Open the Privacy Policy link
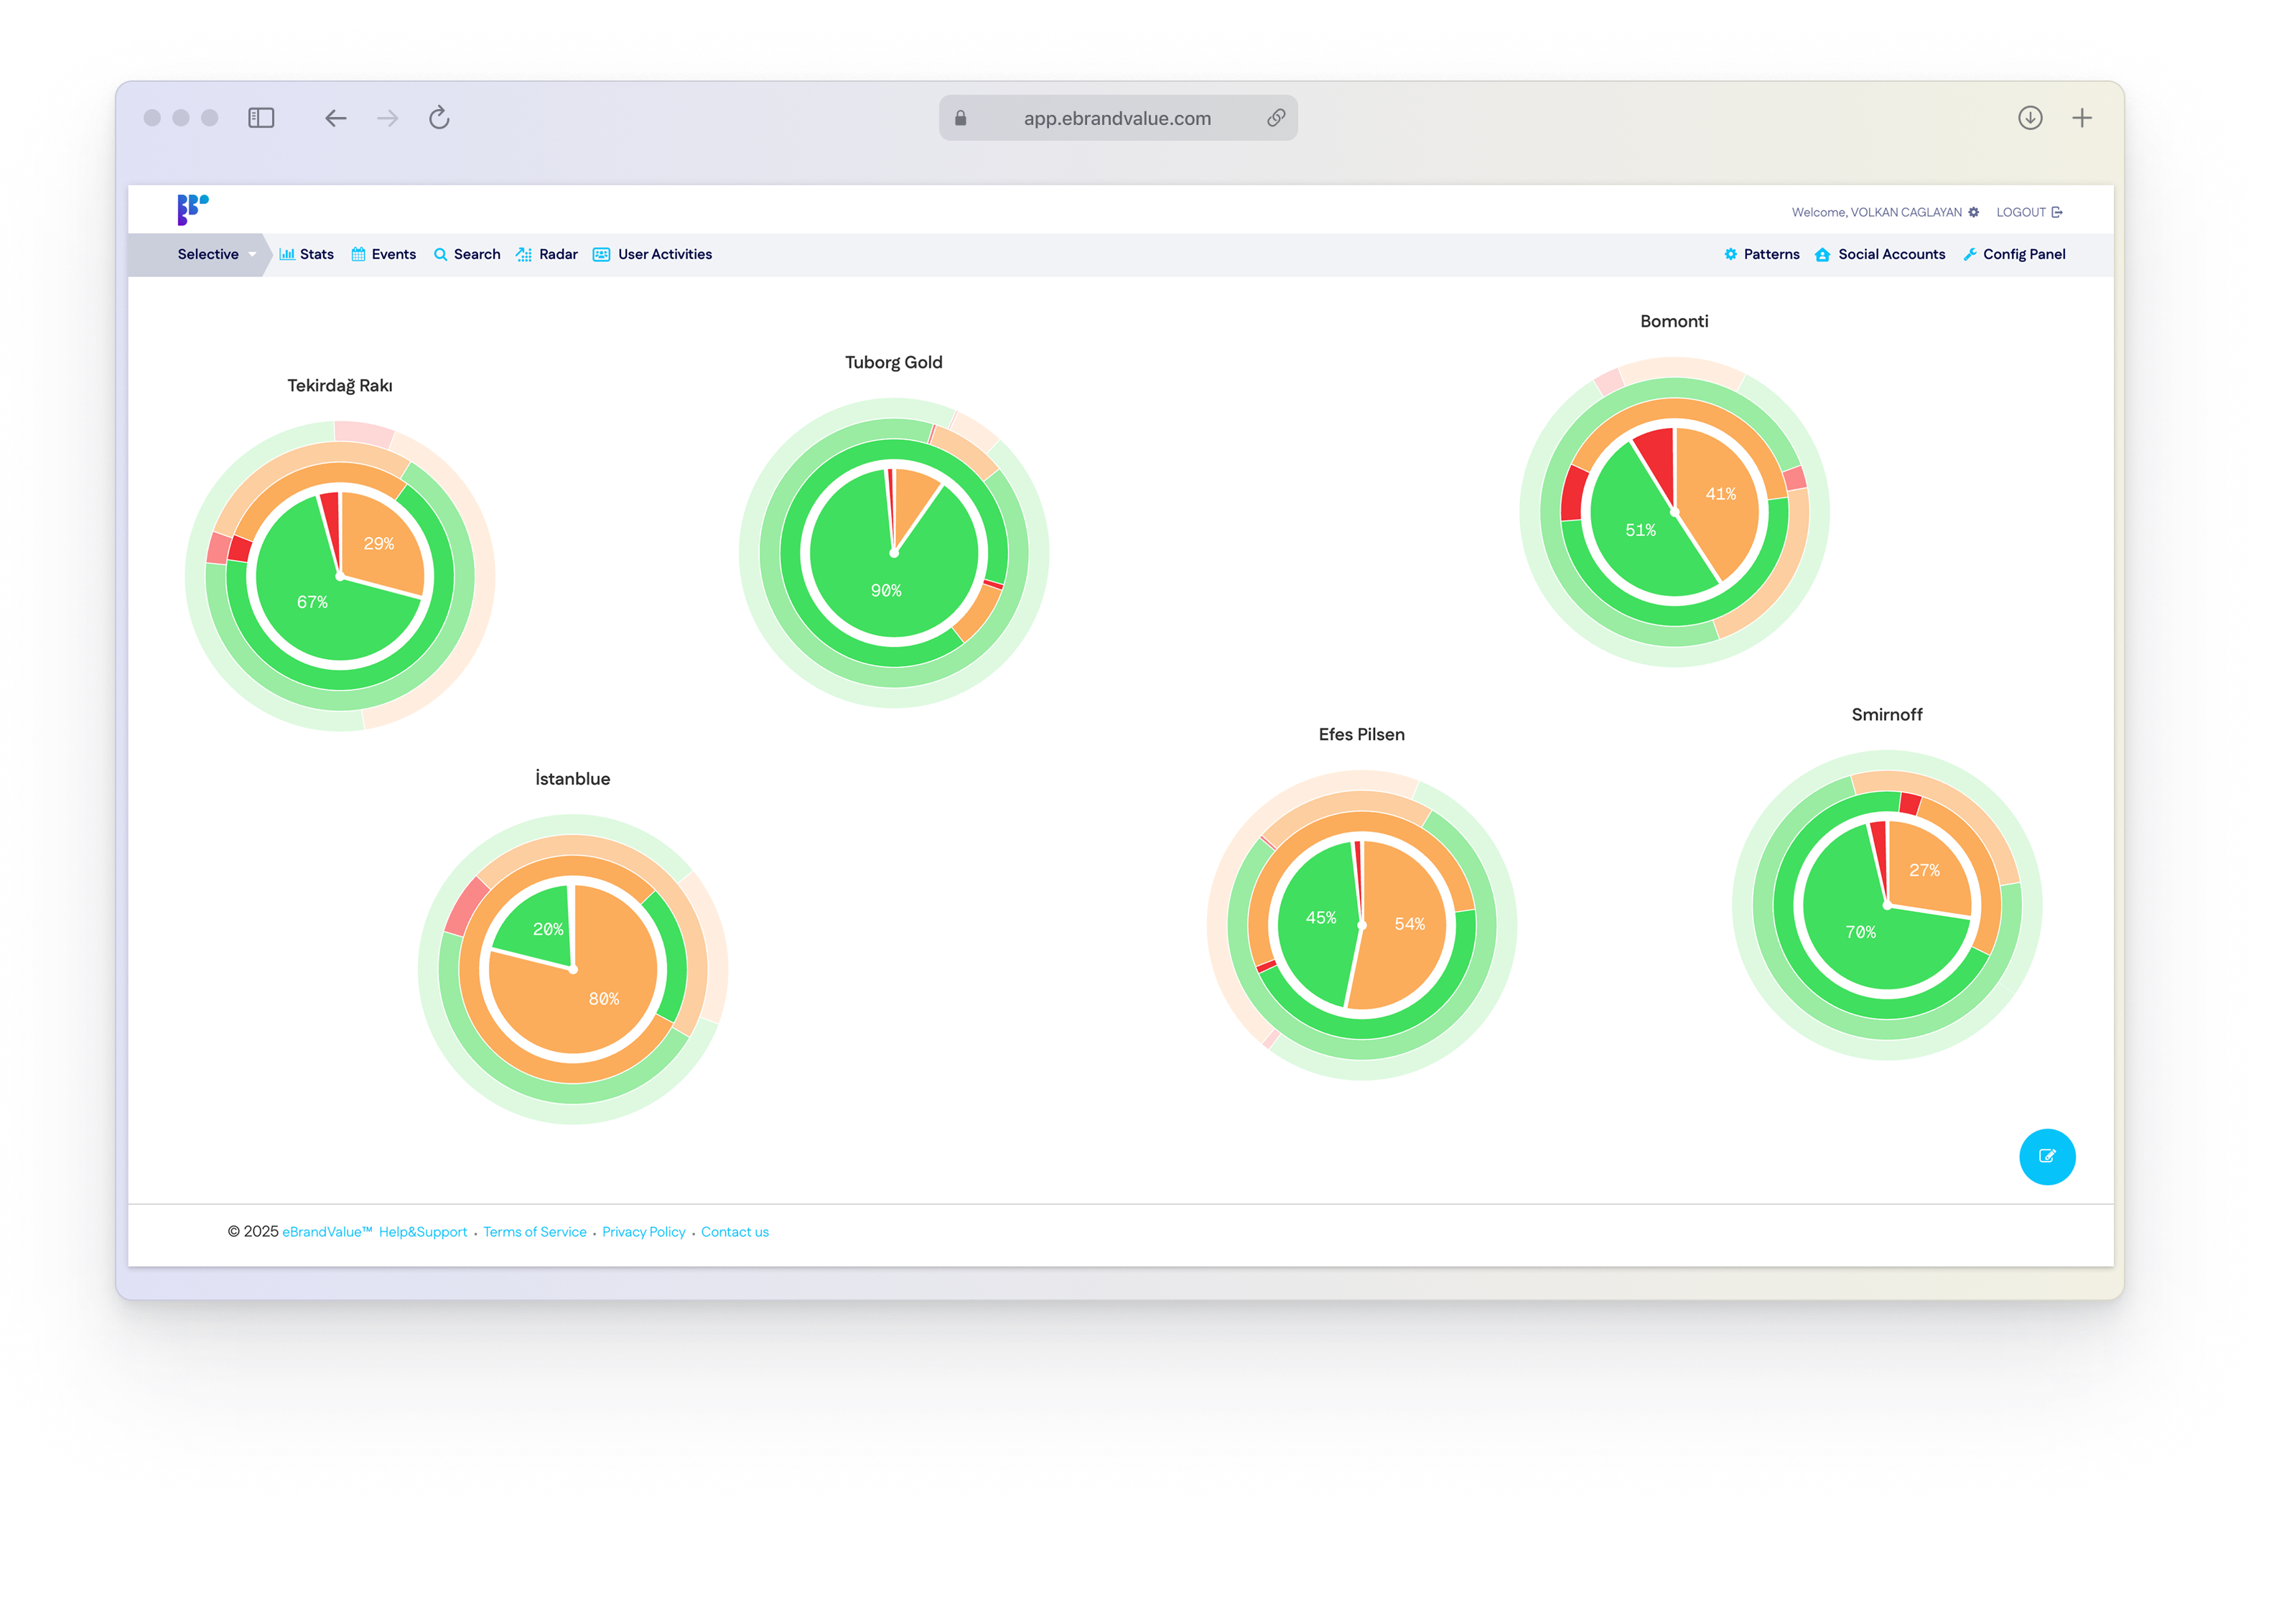Viewport: 2279px width, 1624px height. 643,1231
